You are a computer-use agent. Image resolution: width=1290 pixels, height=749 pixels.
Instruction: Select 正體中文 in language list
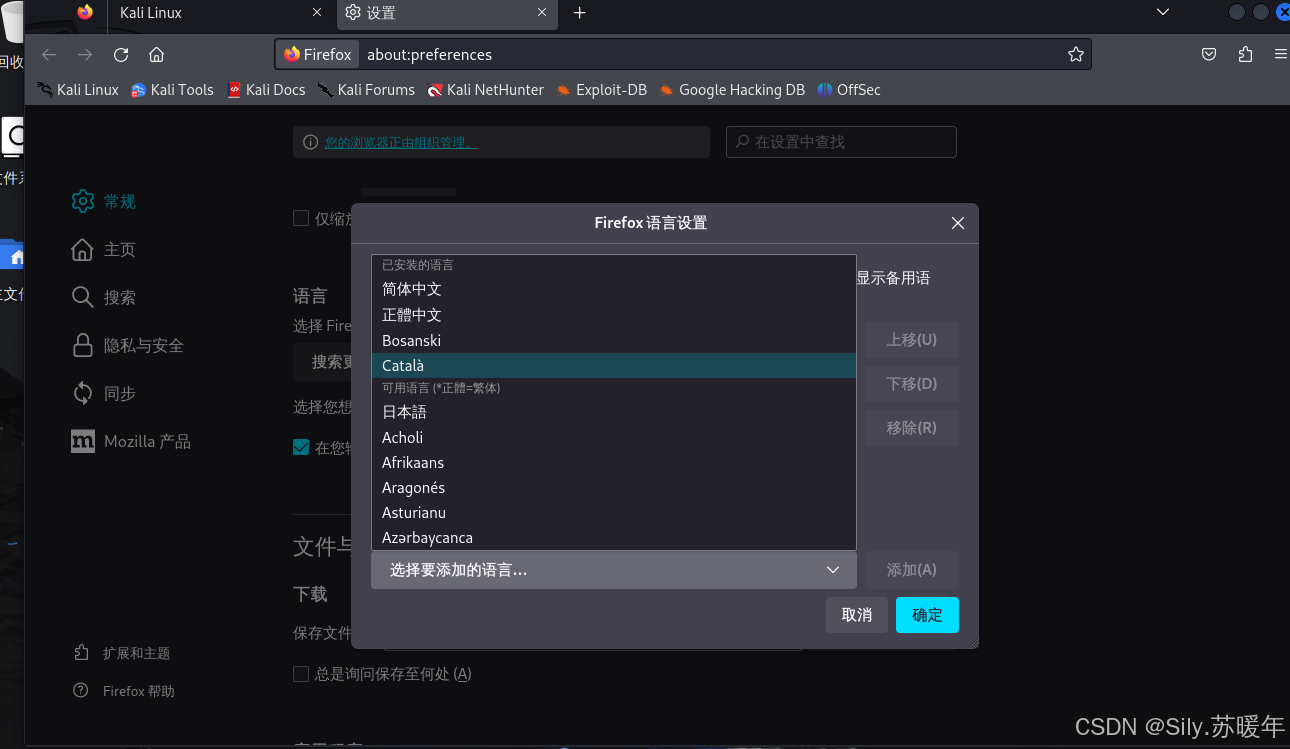(x=613, y=315)
